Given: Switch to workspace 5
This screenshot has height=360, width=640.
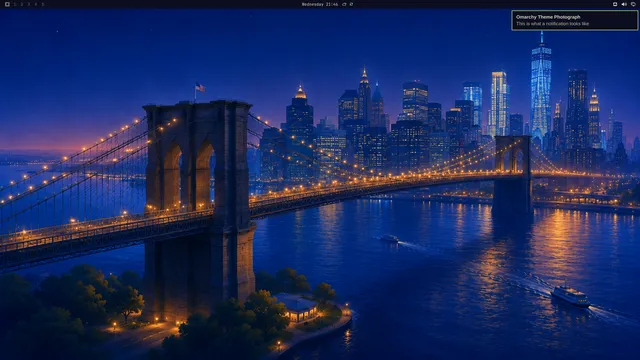Looking at the screenshot, I should [42, 4].
